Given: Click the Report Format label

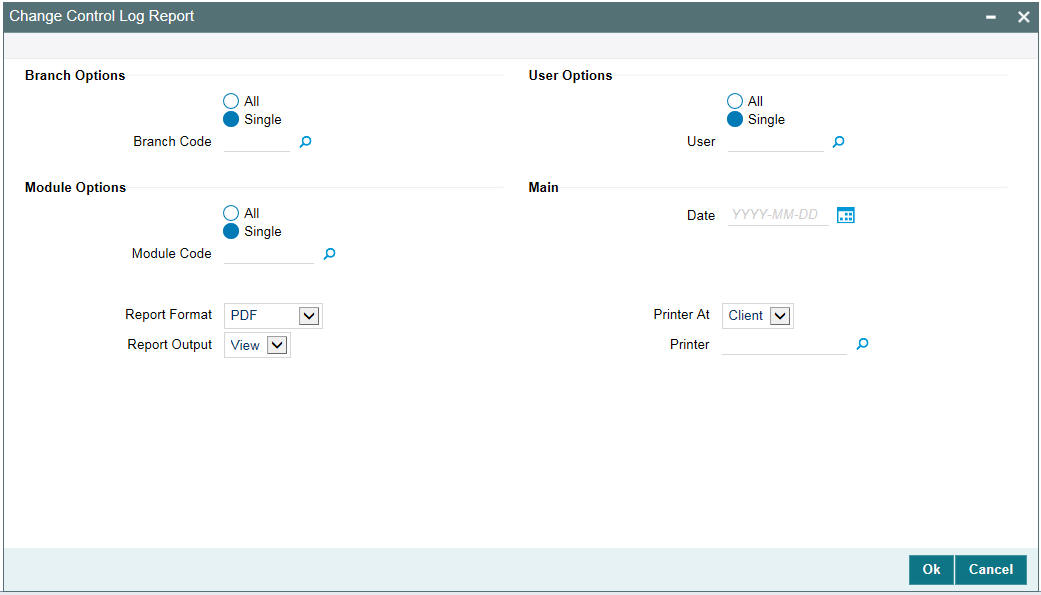Looking at the screenshot, I should [169, 315].
